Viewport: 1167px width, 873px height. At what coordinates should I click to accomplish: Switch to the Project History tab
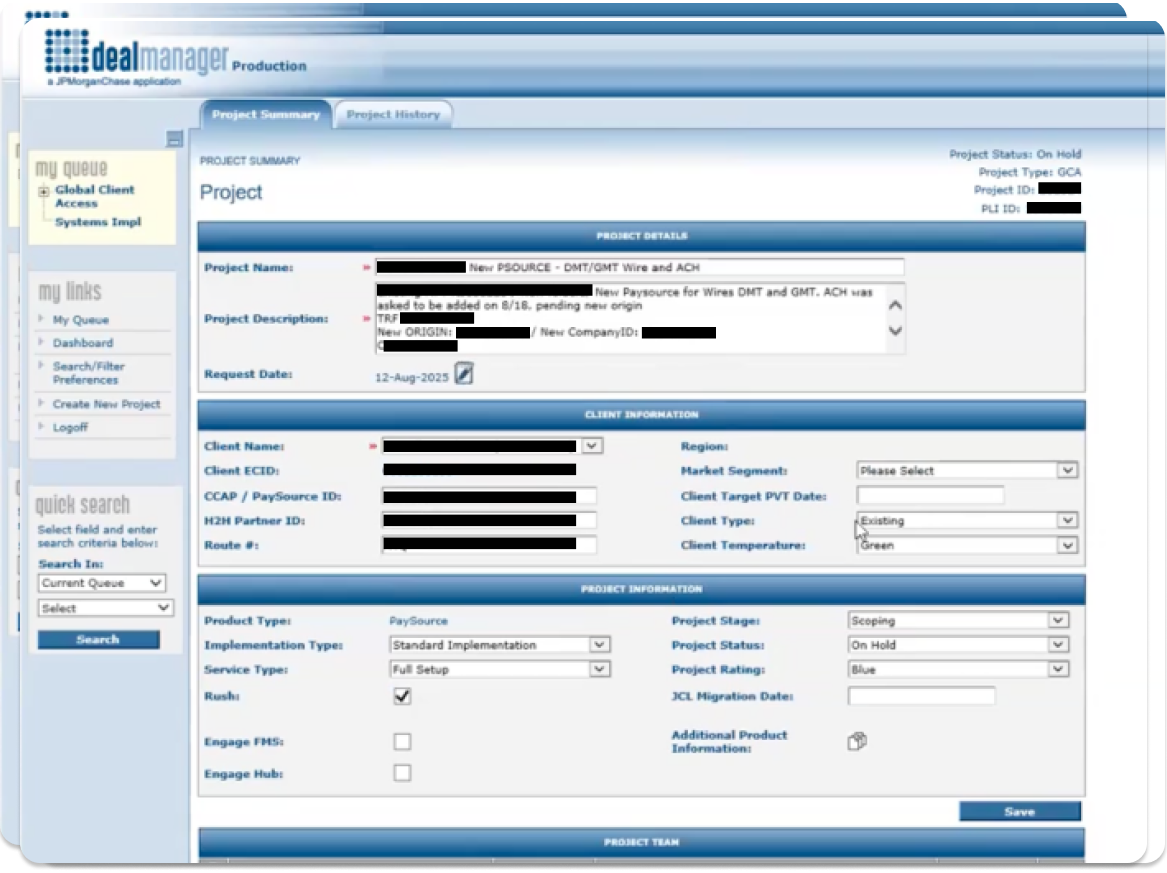coord(393,115)
